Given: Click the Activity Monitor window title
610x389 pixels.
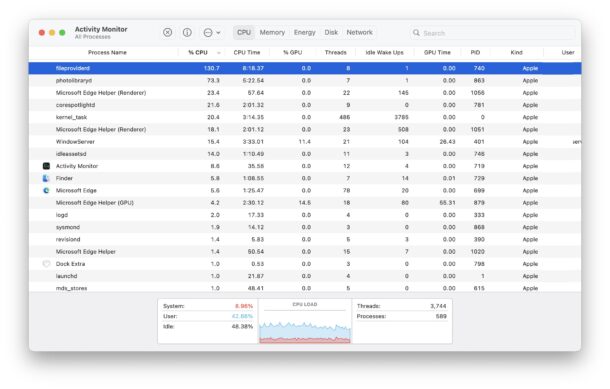Looking at the screenshot, I should 101,29.
